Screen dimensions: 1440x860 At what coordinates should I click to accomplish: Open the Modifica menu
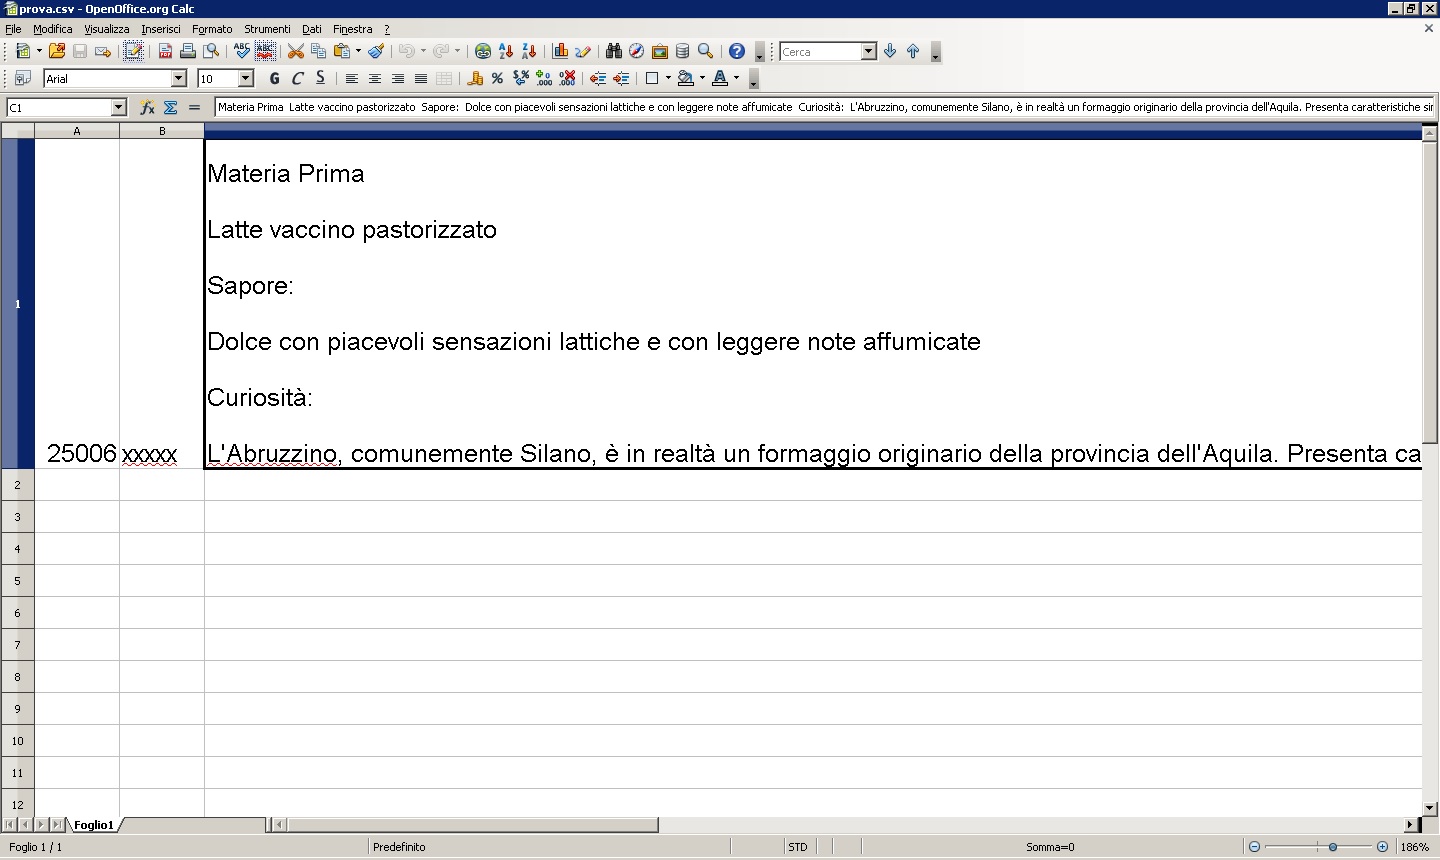[53, 29]
